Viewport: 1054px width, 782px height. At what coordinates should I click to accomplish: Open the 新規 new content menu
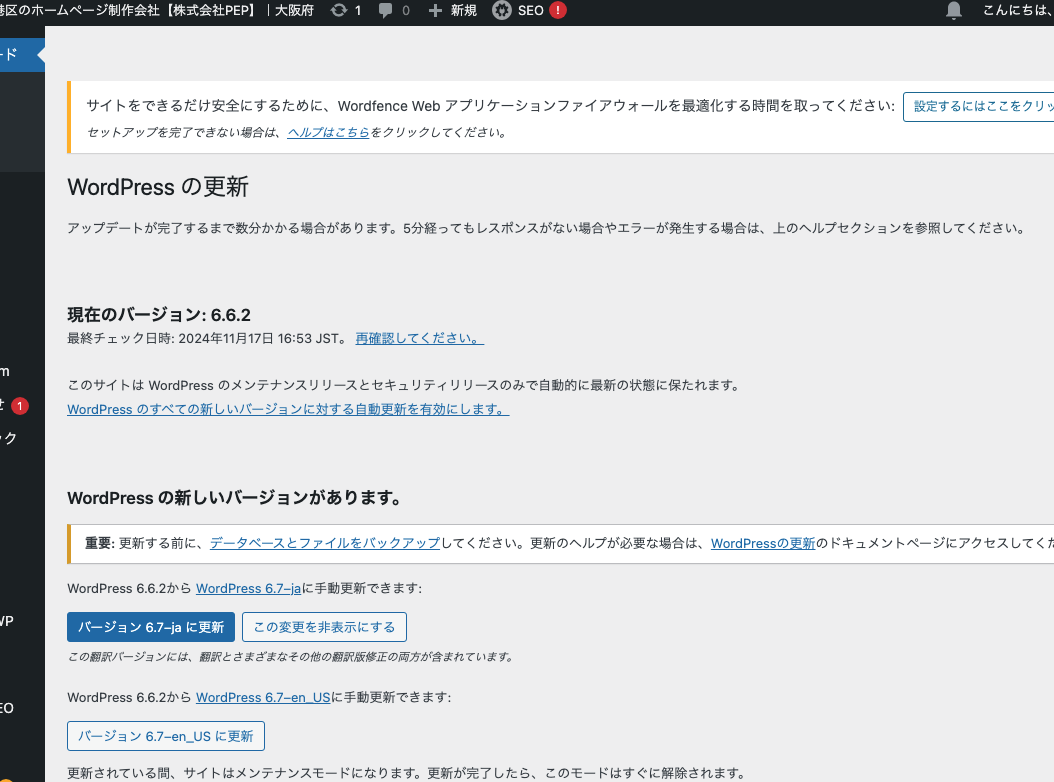click(464, 10)
